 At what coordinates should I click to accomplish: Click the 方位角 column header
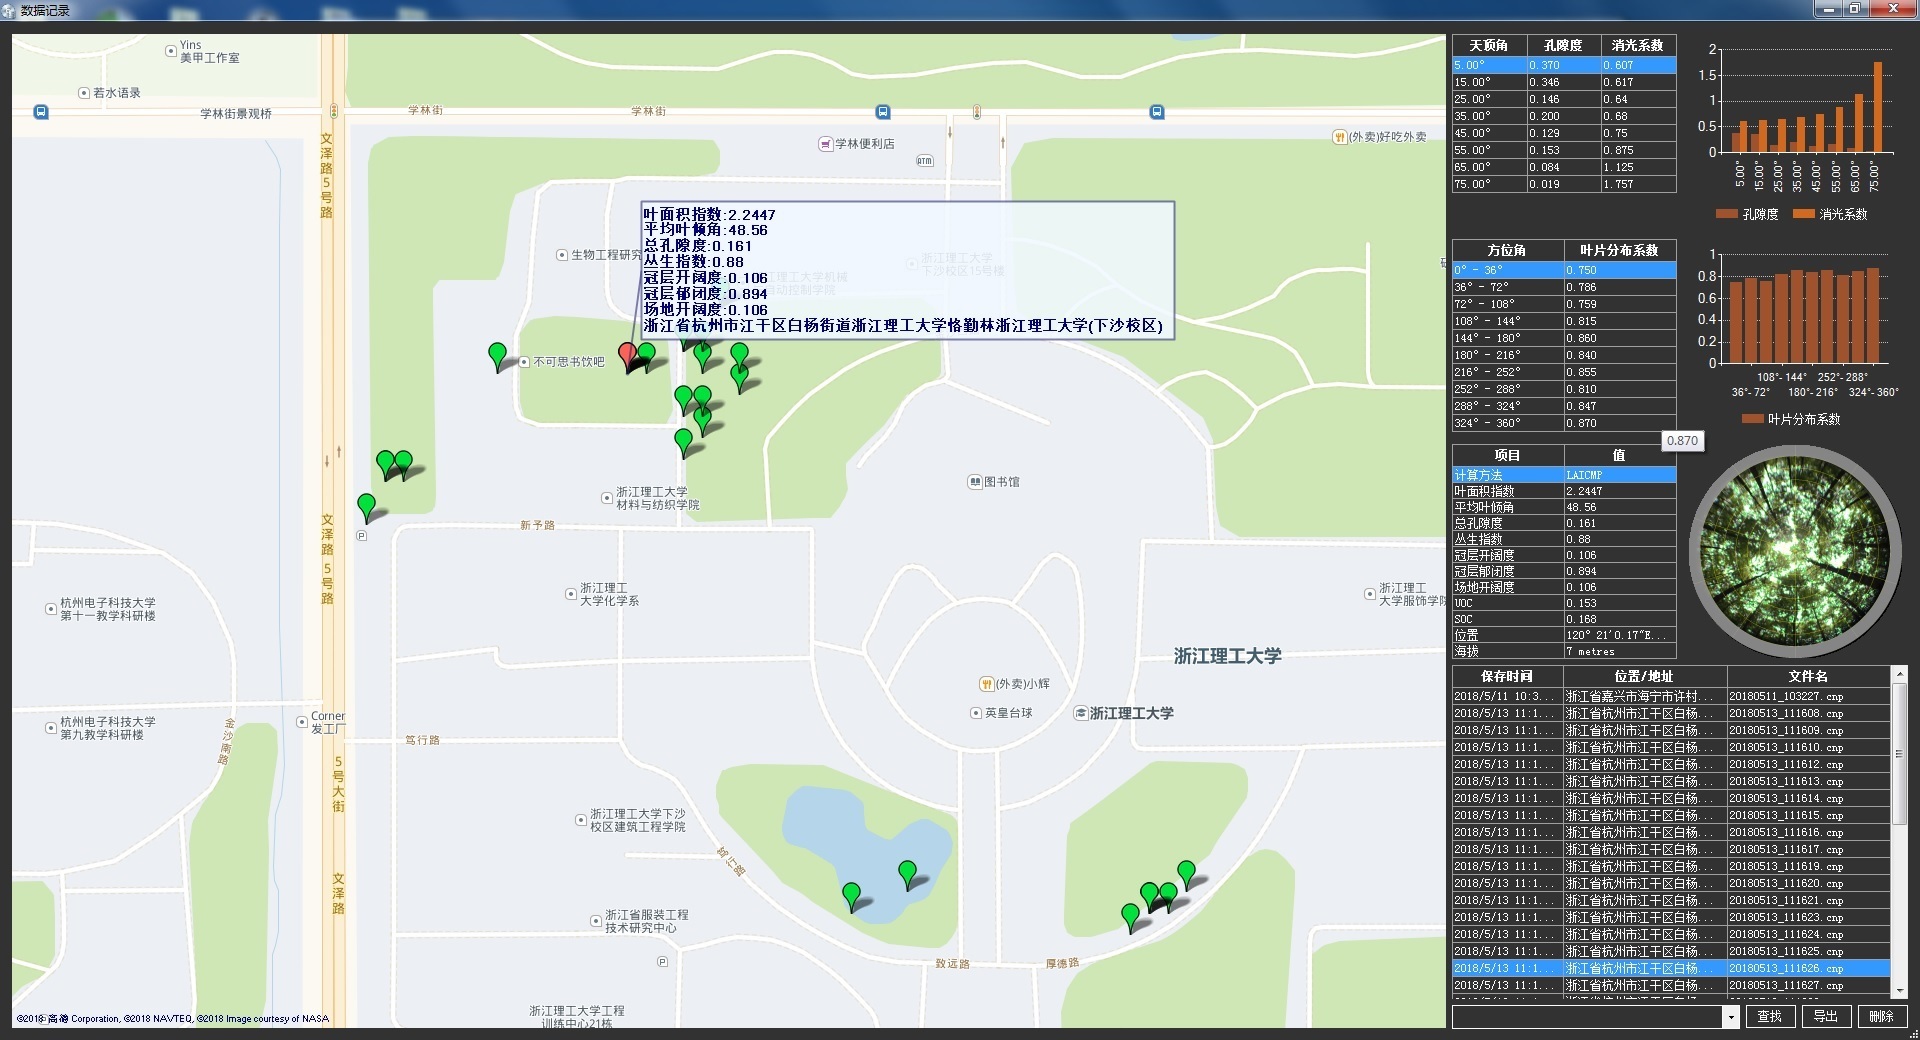1507,250
